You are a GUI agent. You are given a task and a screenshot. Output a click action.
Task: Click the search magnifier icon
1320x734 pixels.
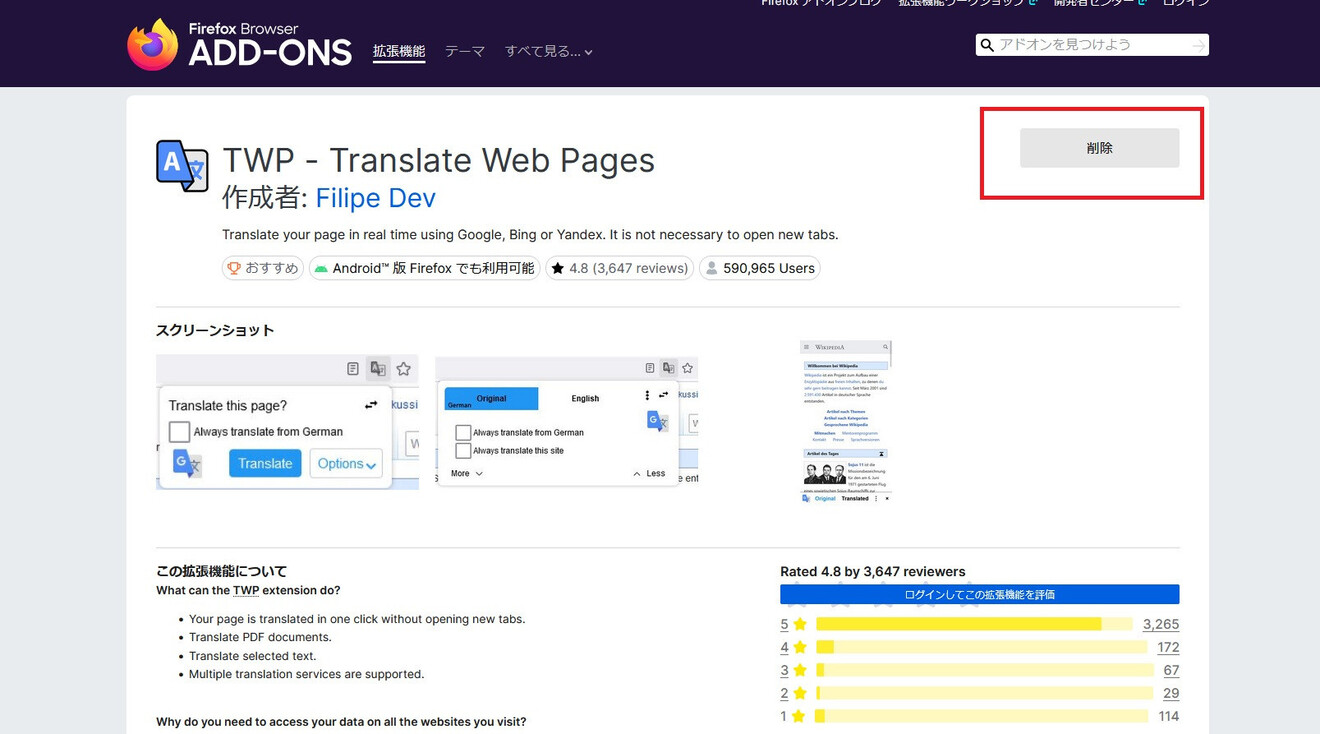[987, 45]
